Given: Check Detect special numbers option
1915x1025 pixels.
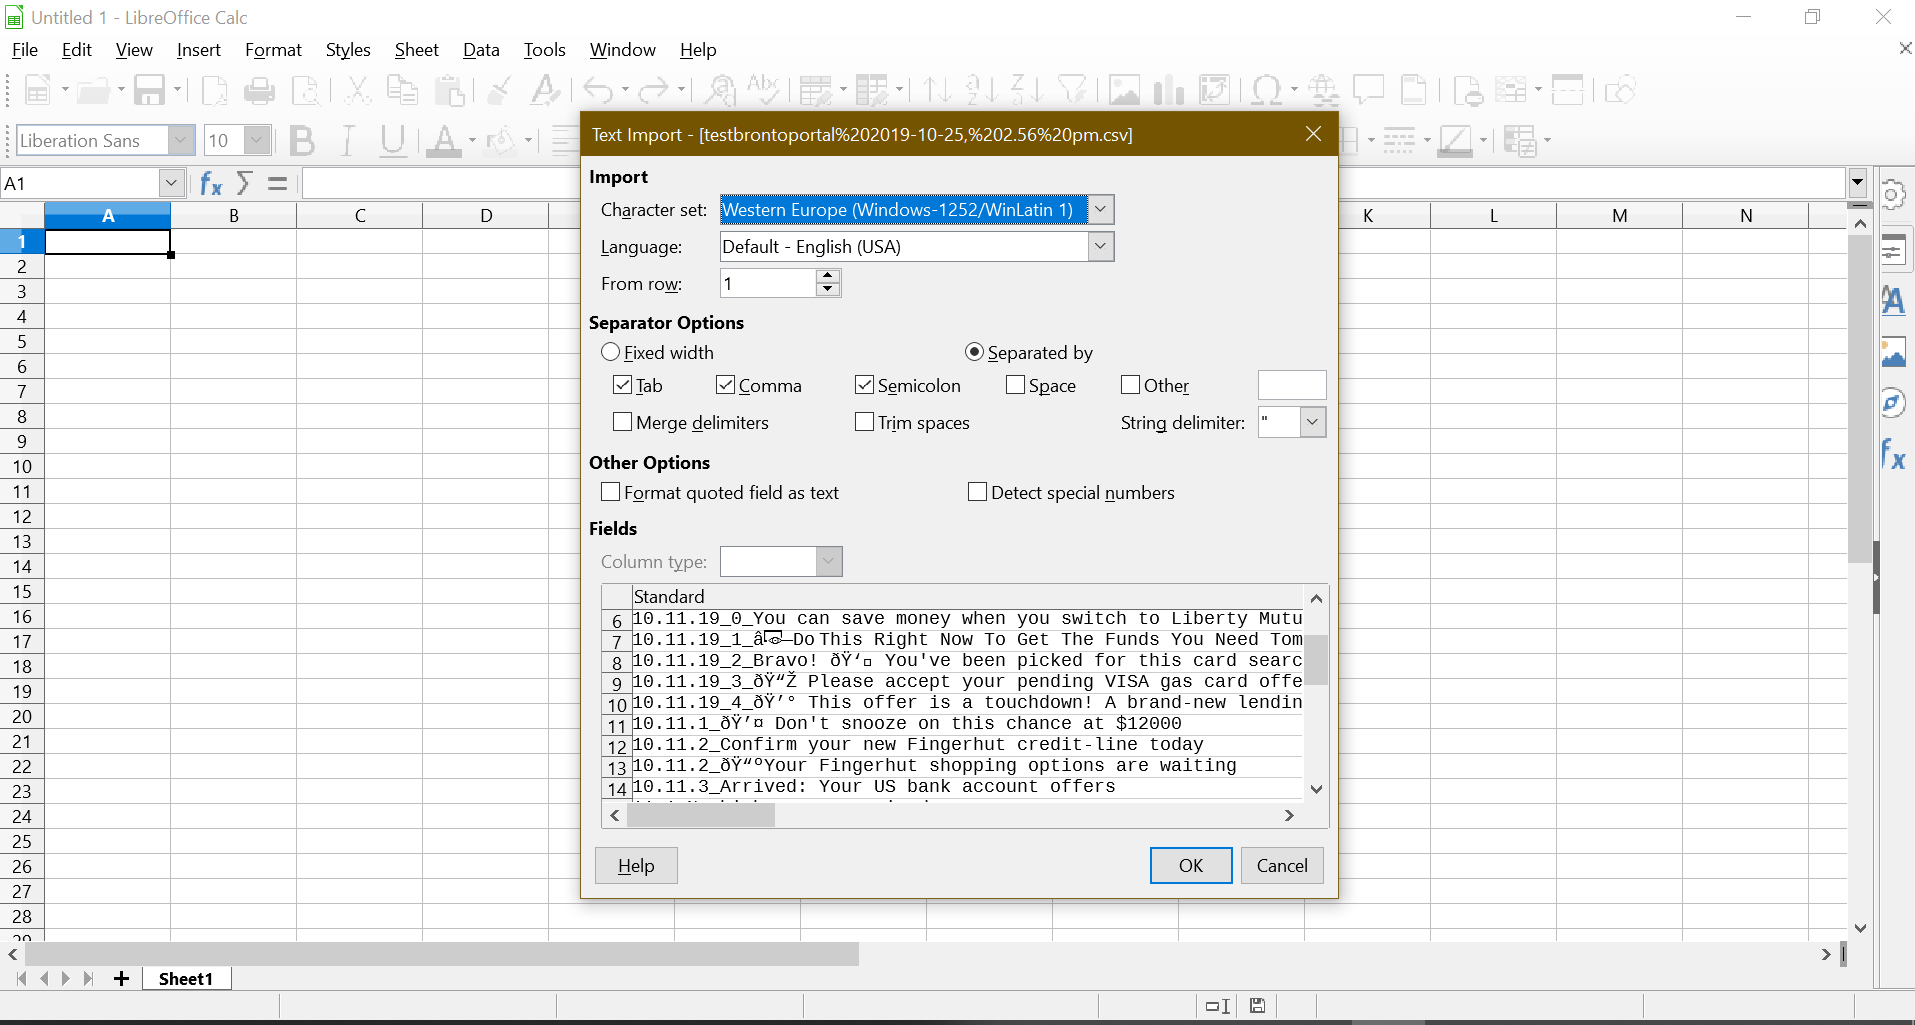Looking at the screenshot, I should 978,492.
